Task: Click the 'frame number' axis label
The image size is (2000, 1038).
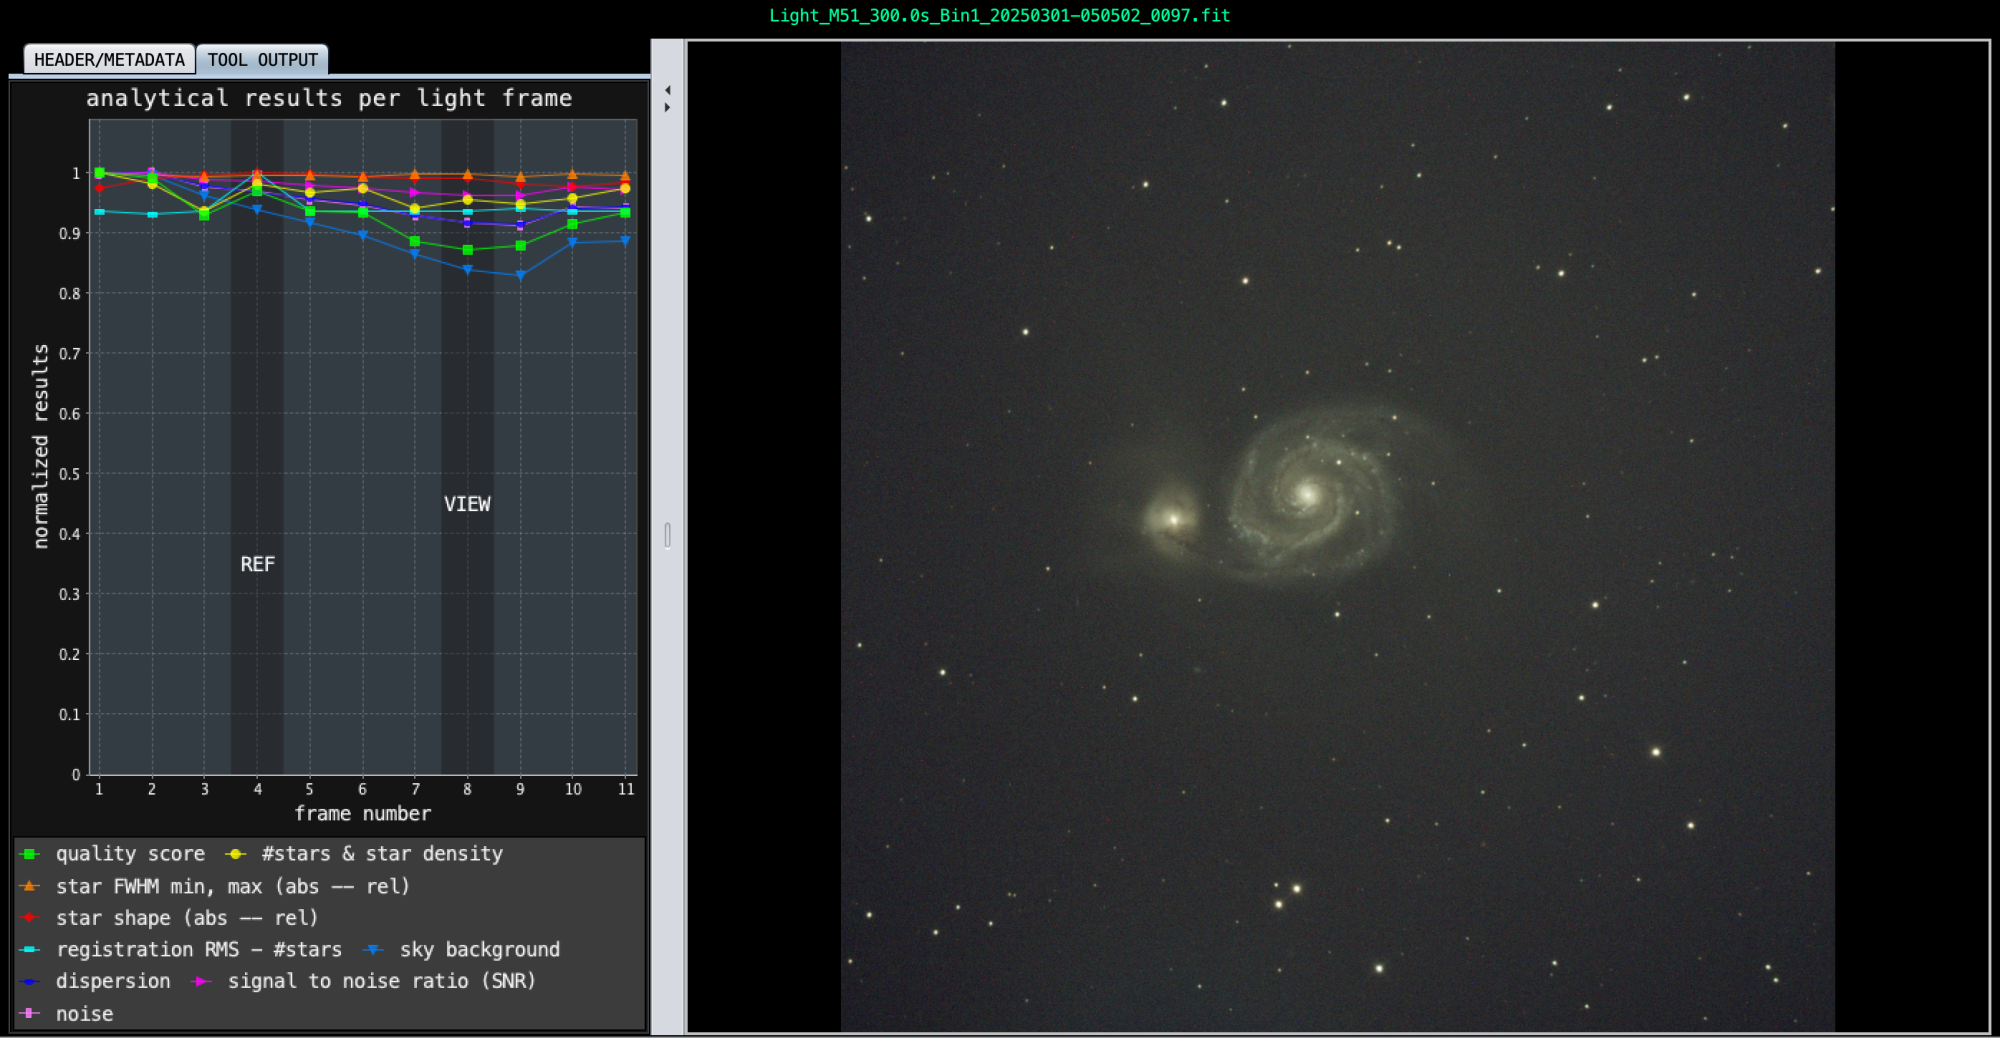Action: coord(362,814)
